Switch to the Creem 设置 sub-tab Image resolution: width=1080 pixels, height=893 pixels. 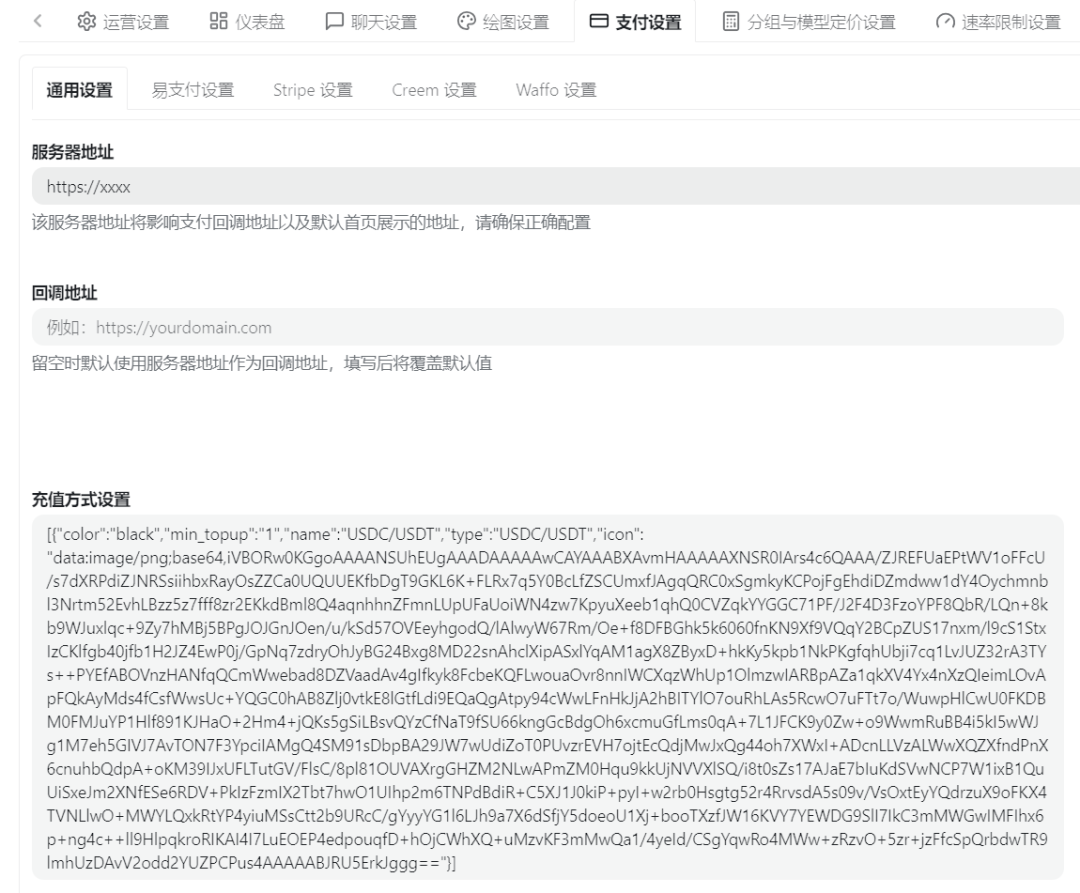click(434, 90)
